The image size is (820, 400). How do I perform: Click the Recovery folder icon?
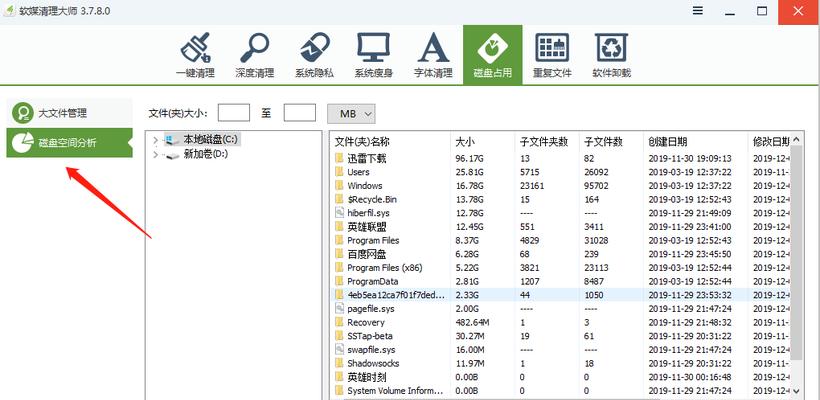coord(339,322)
